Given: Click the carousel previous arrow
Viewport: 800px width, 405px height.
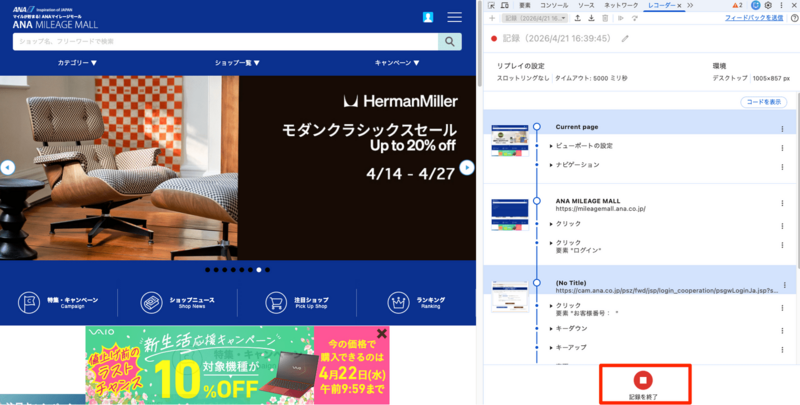Looking at the screenshot, I should coord(7,167).
